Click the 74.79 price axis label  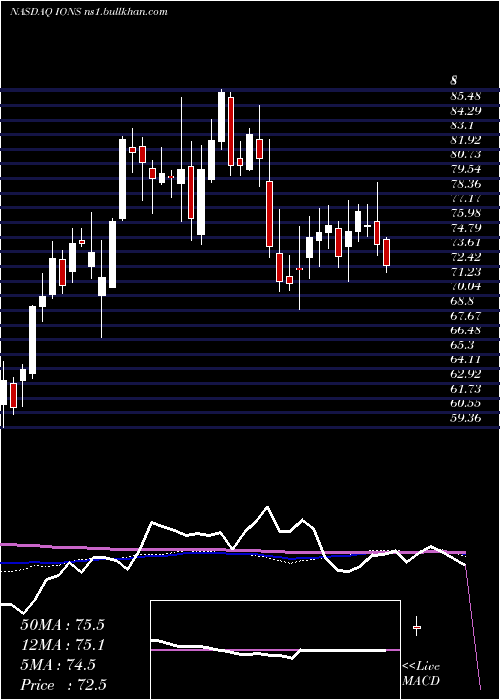click(x=466, y=228)
